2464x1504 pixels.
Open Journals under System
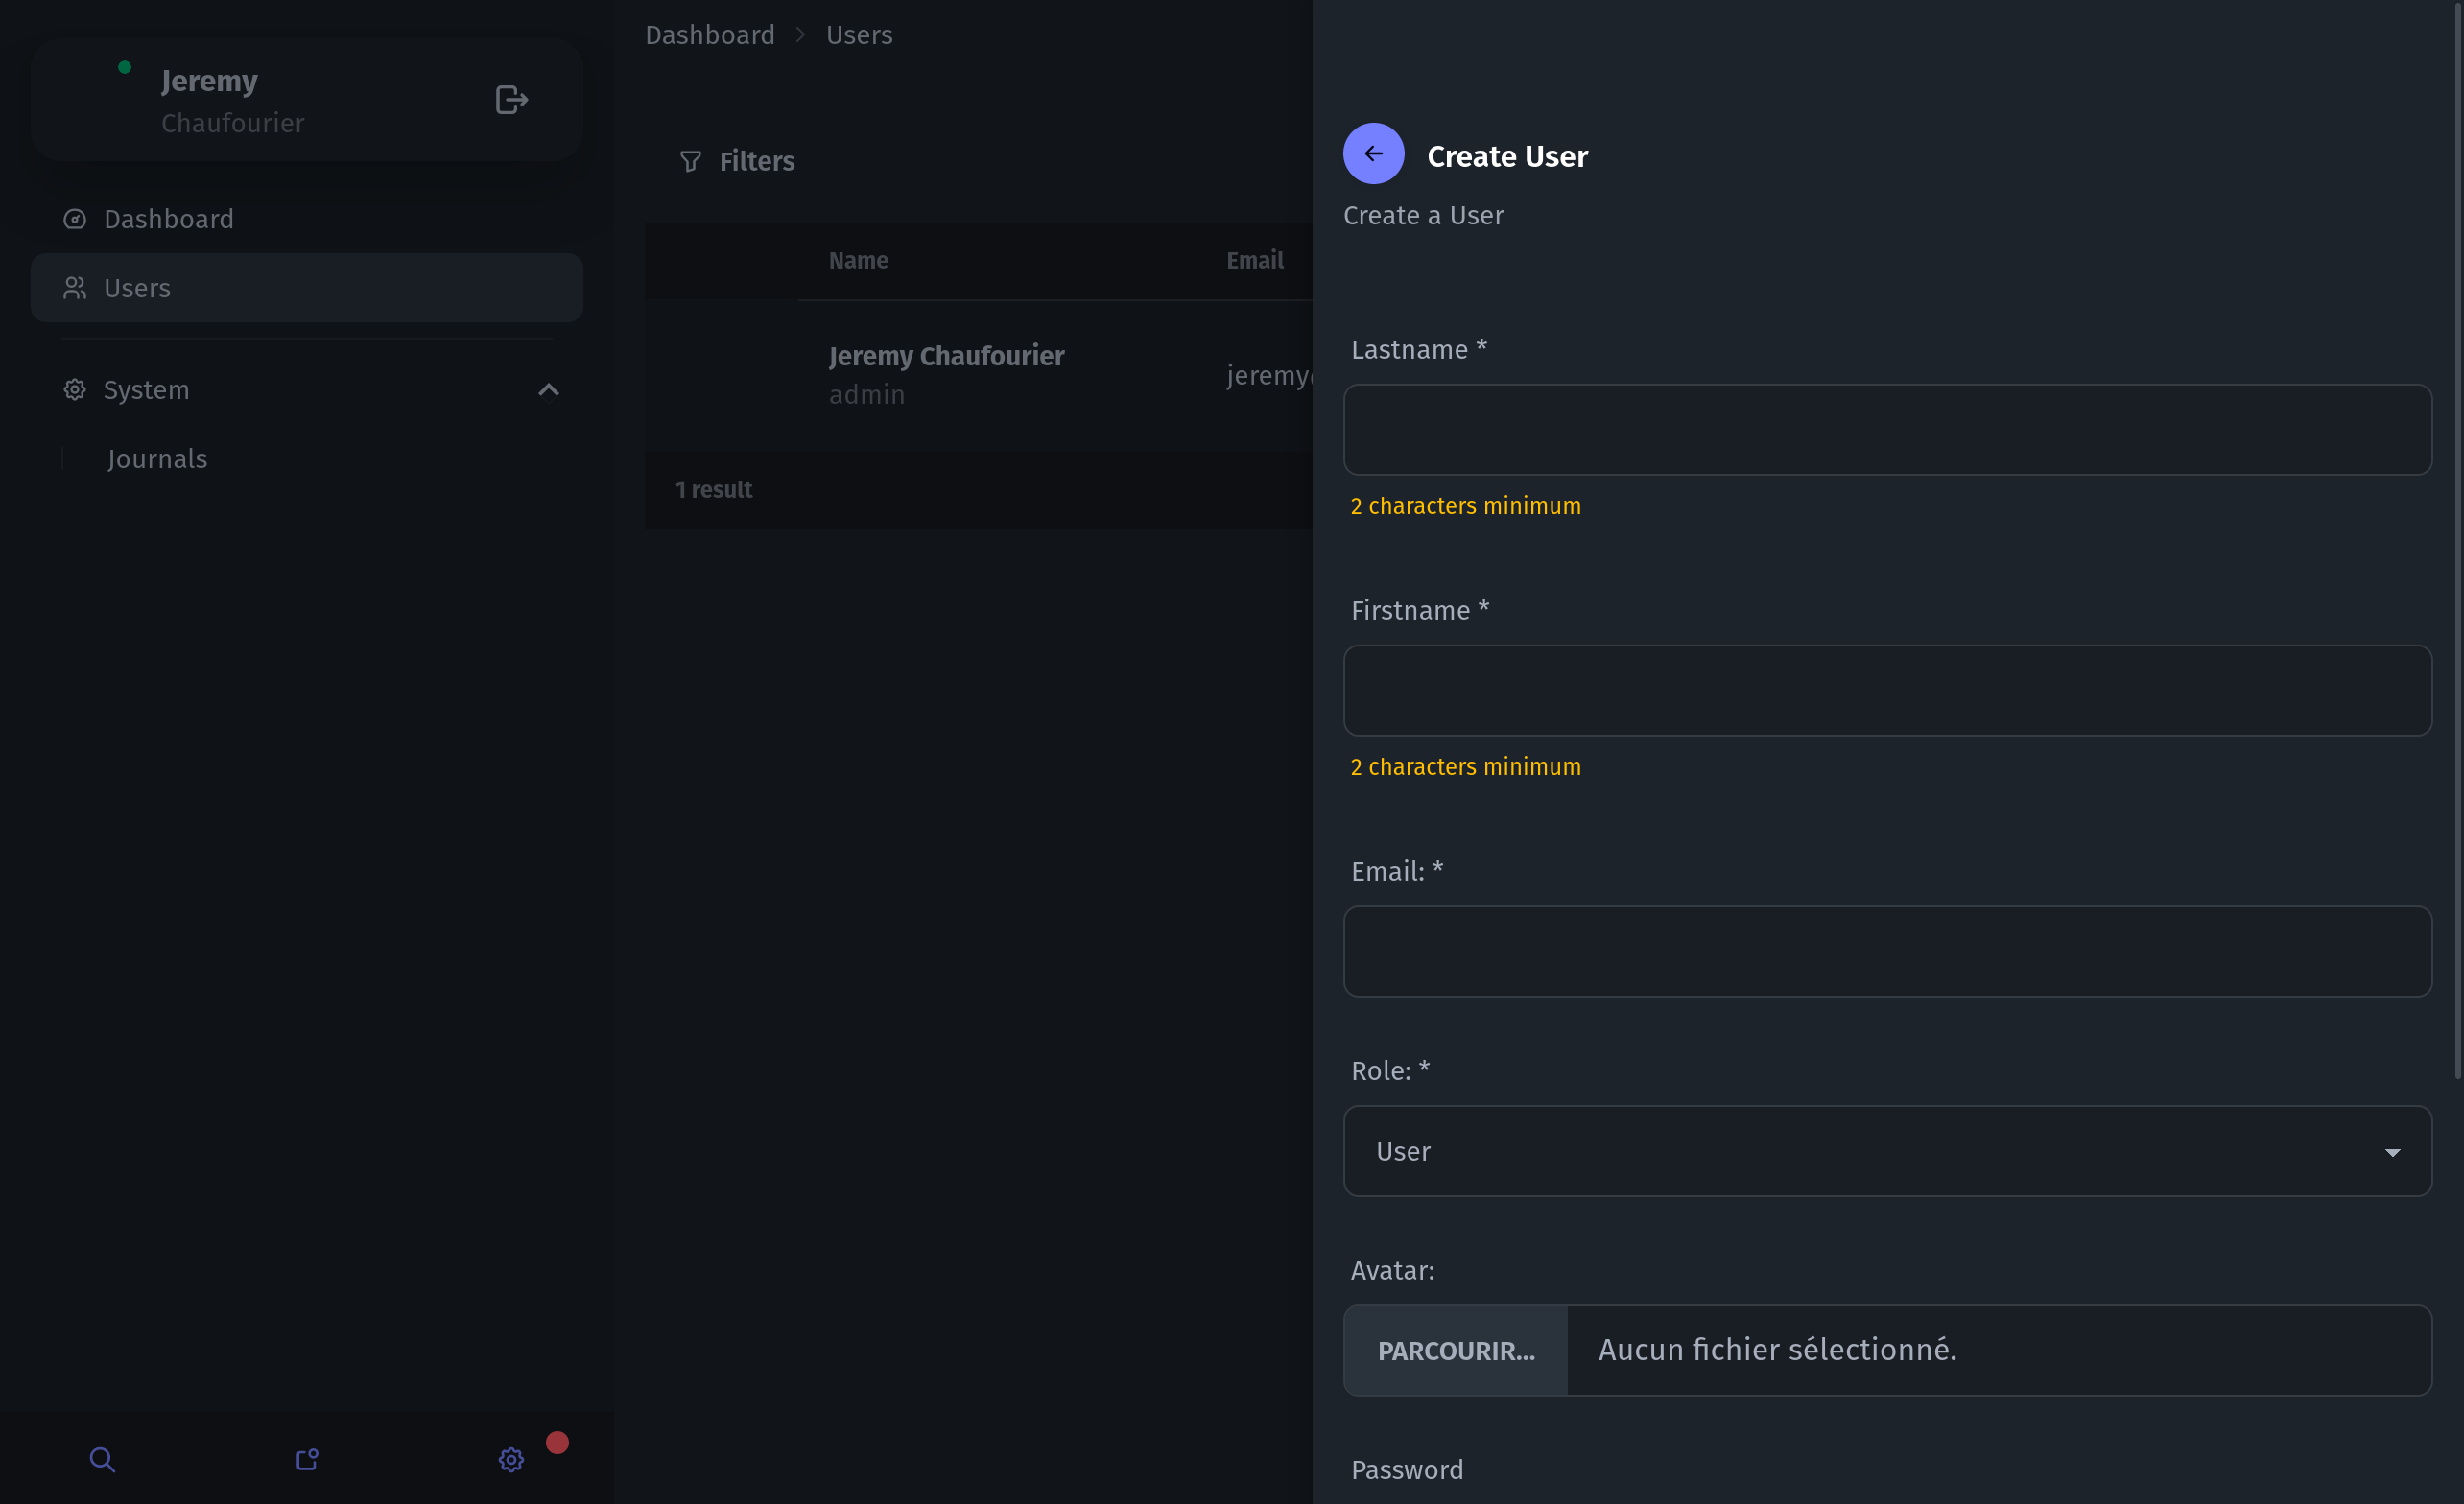[157, 459]
